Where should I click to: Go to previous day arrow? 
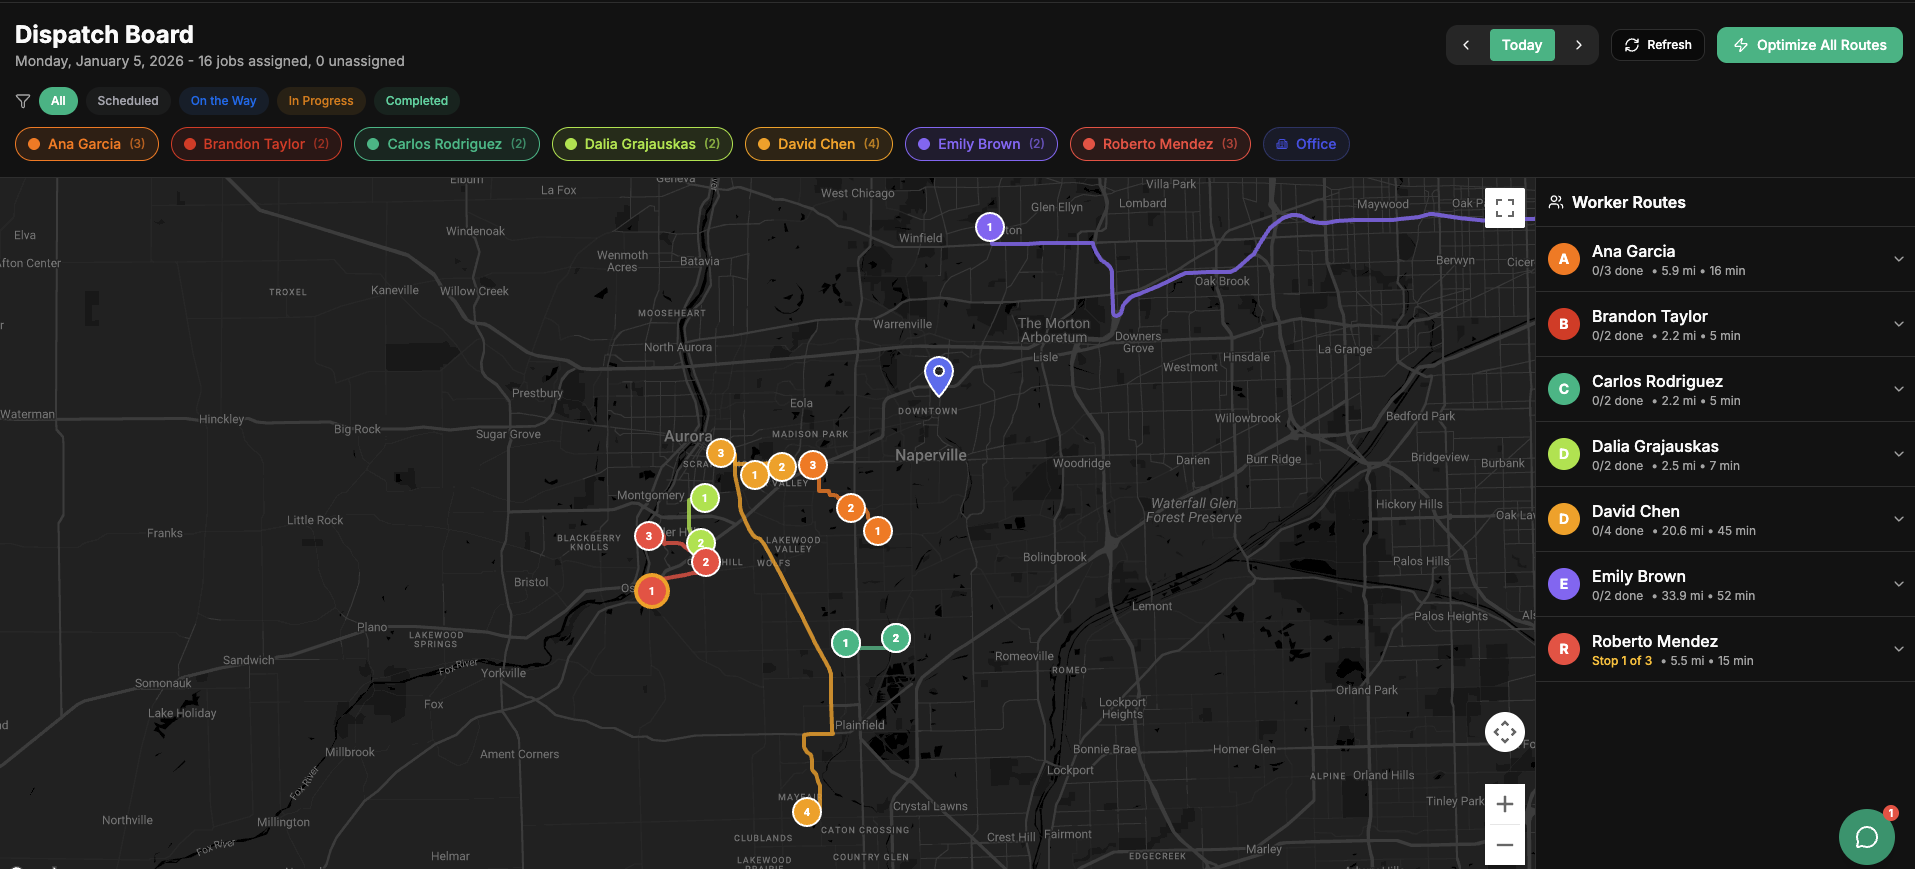[1466, 45]
